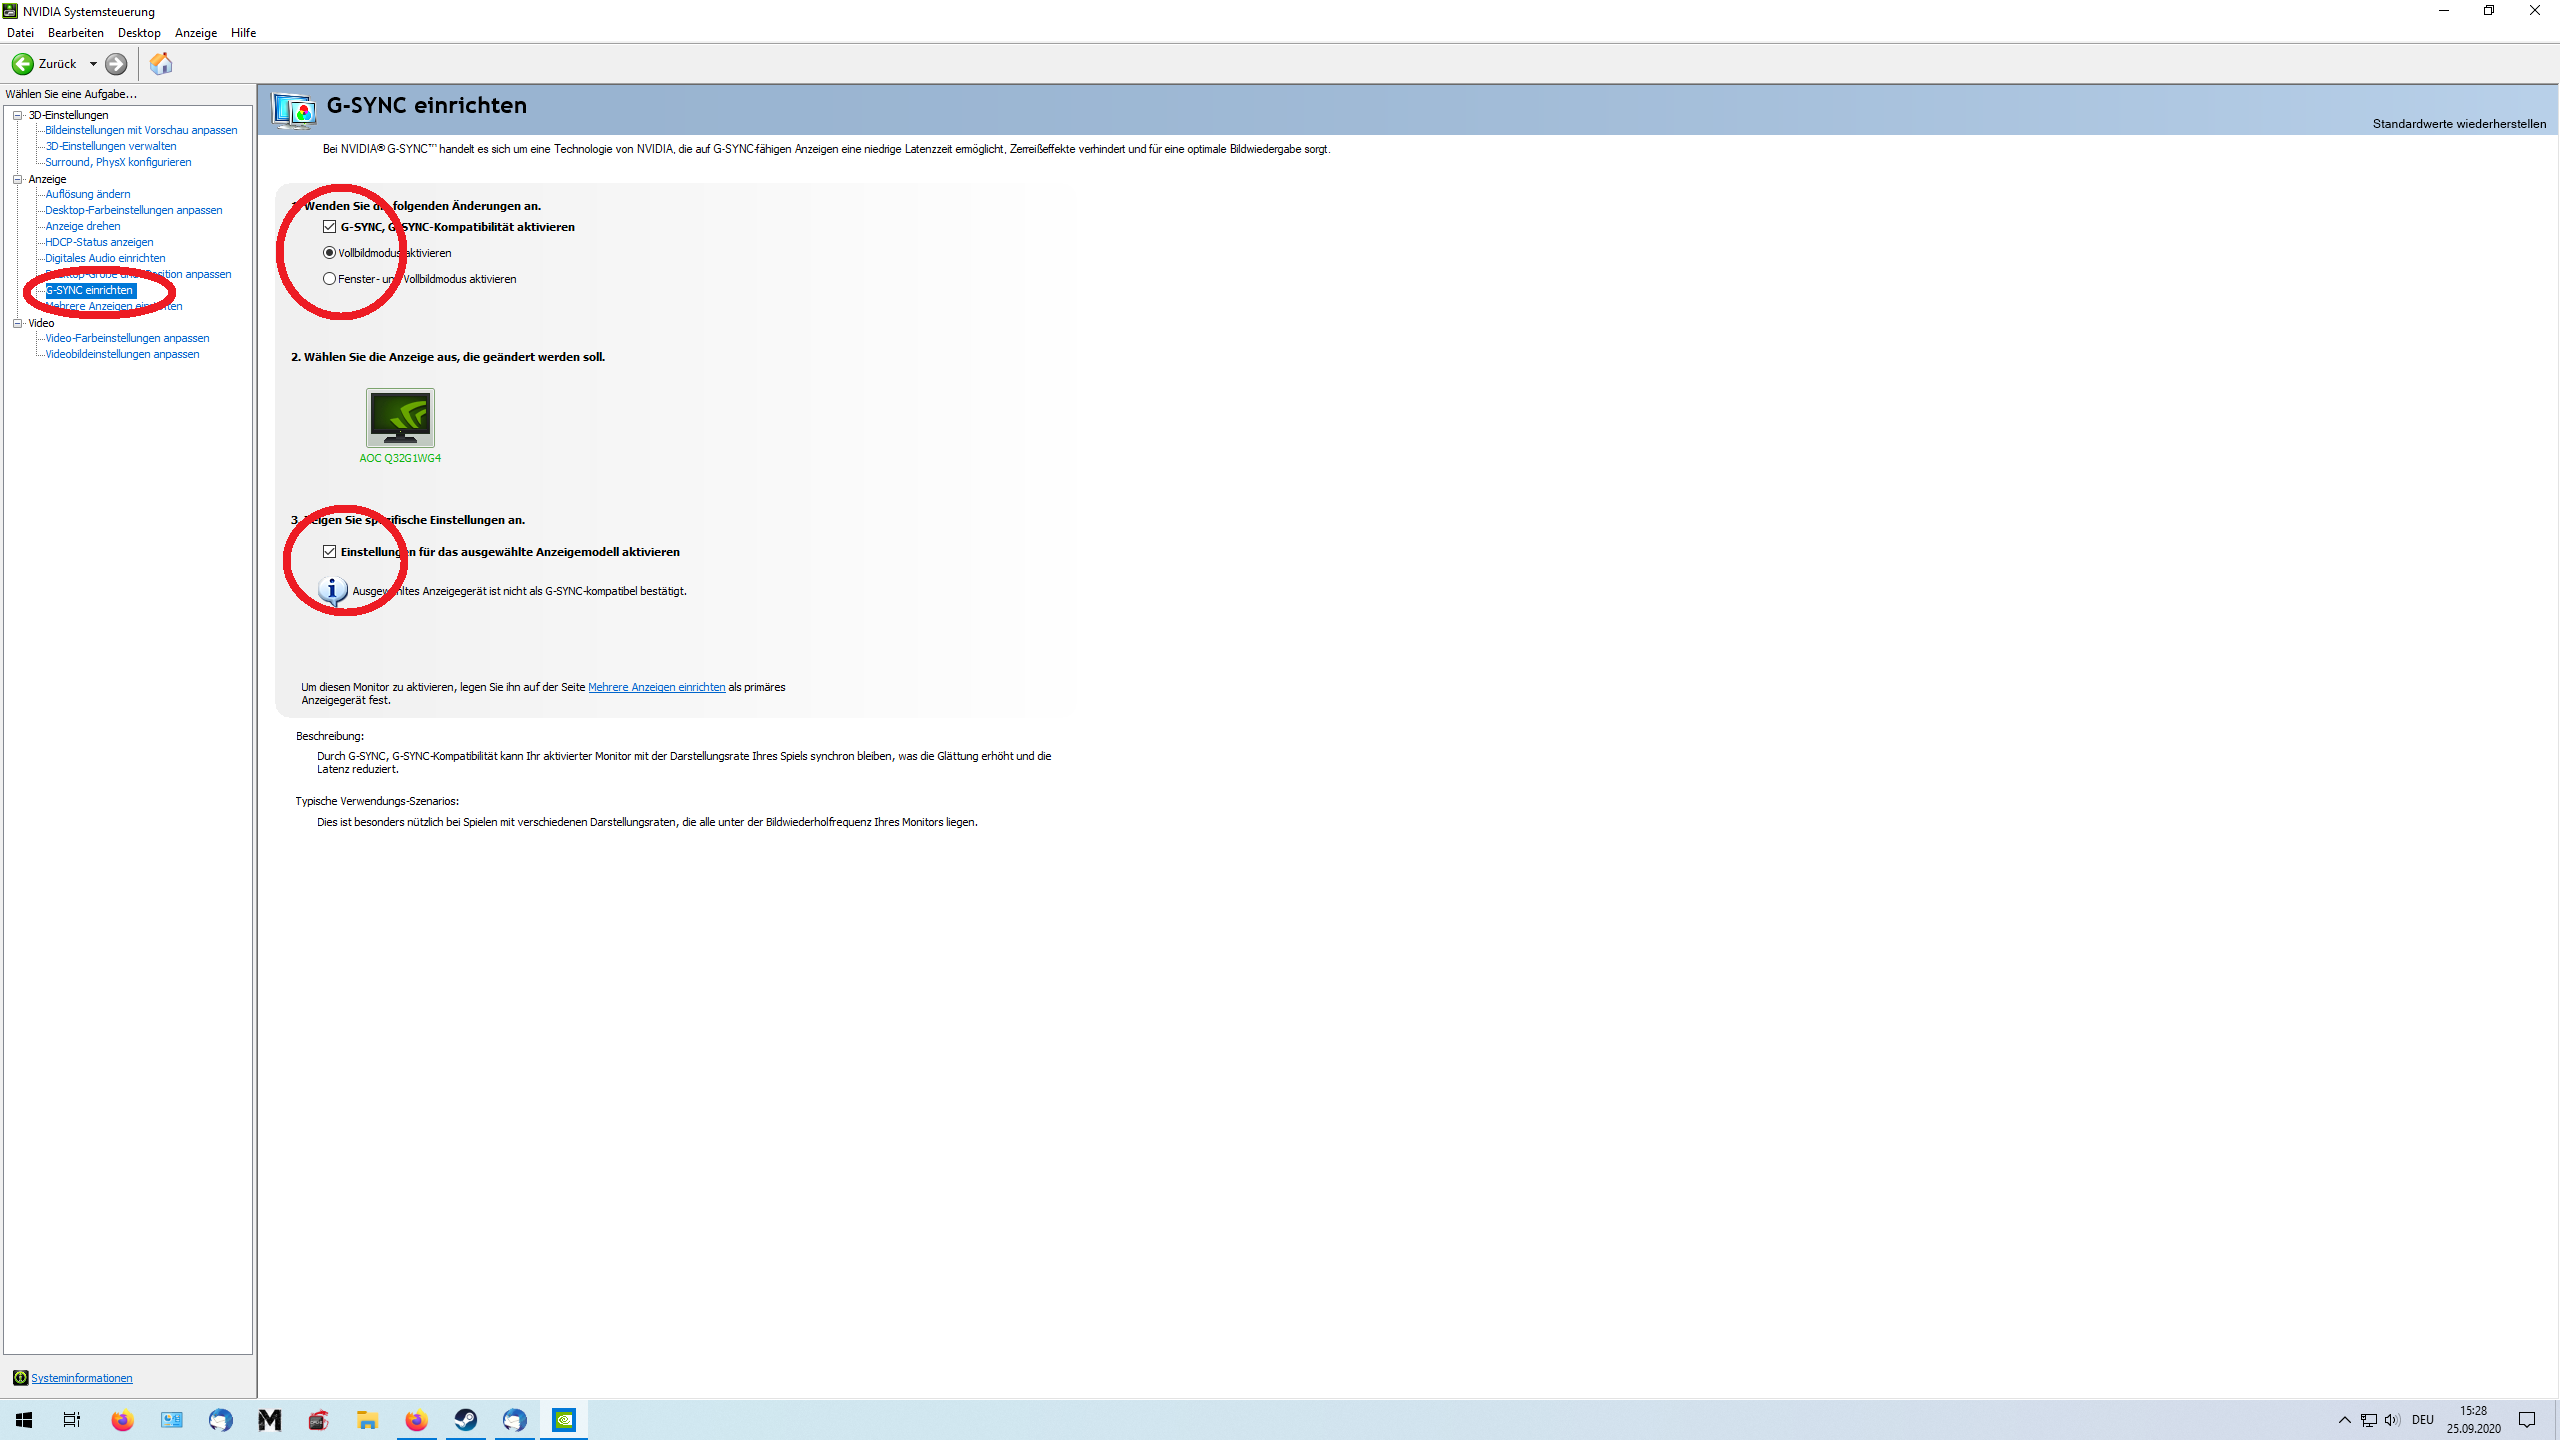Viewport: 2560px width, 1440px height.
Task: Select the AOC Q32G1WG4 monitor icon
Action: pos(400,417)
